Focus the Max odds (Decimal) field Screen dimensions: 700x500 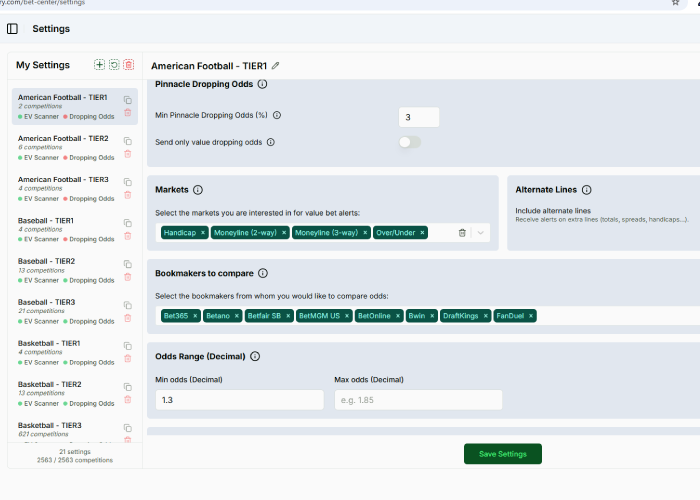click(x=418, y=400)
